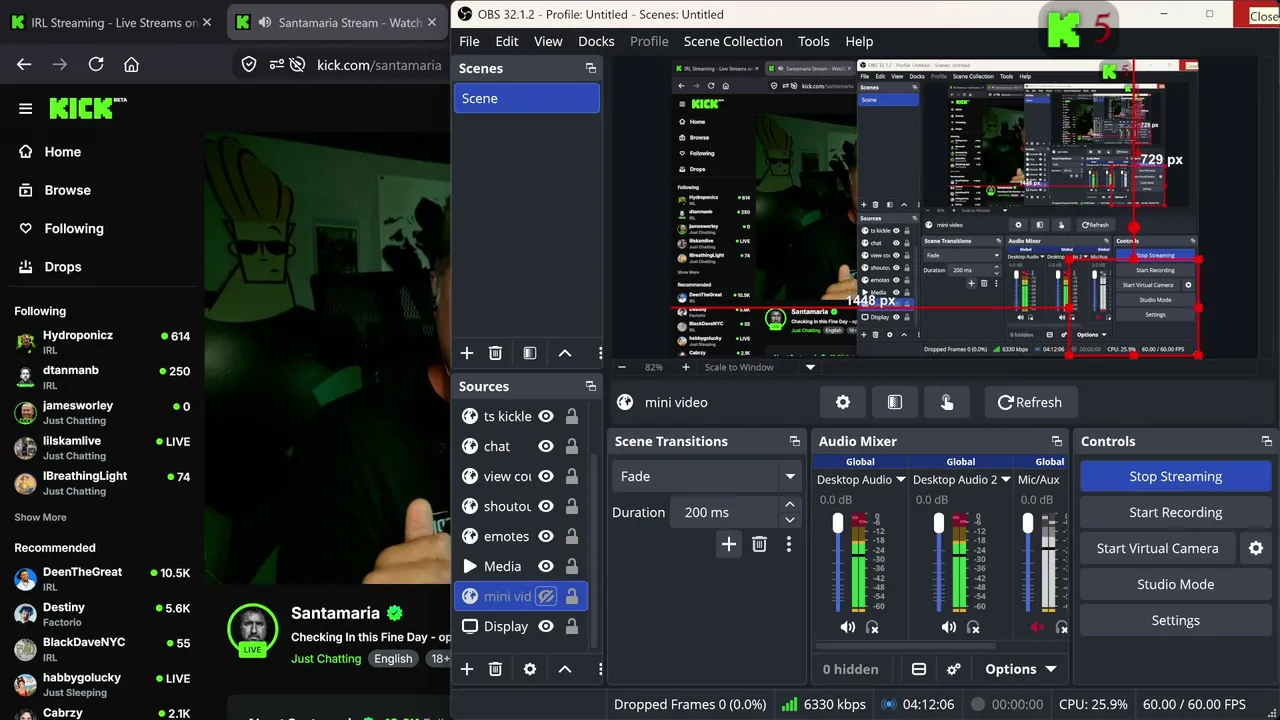Open Scene Transitions more options menu

point(789,544)
